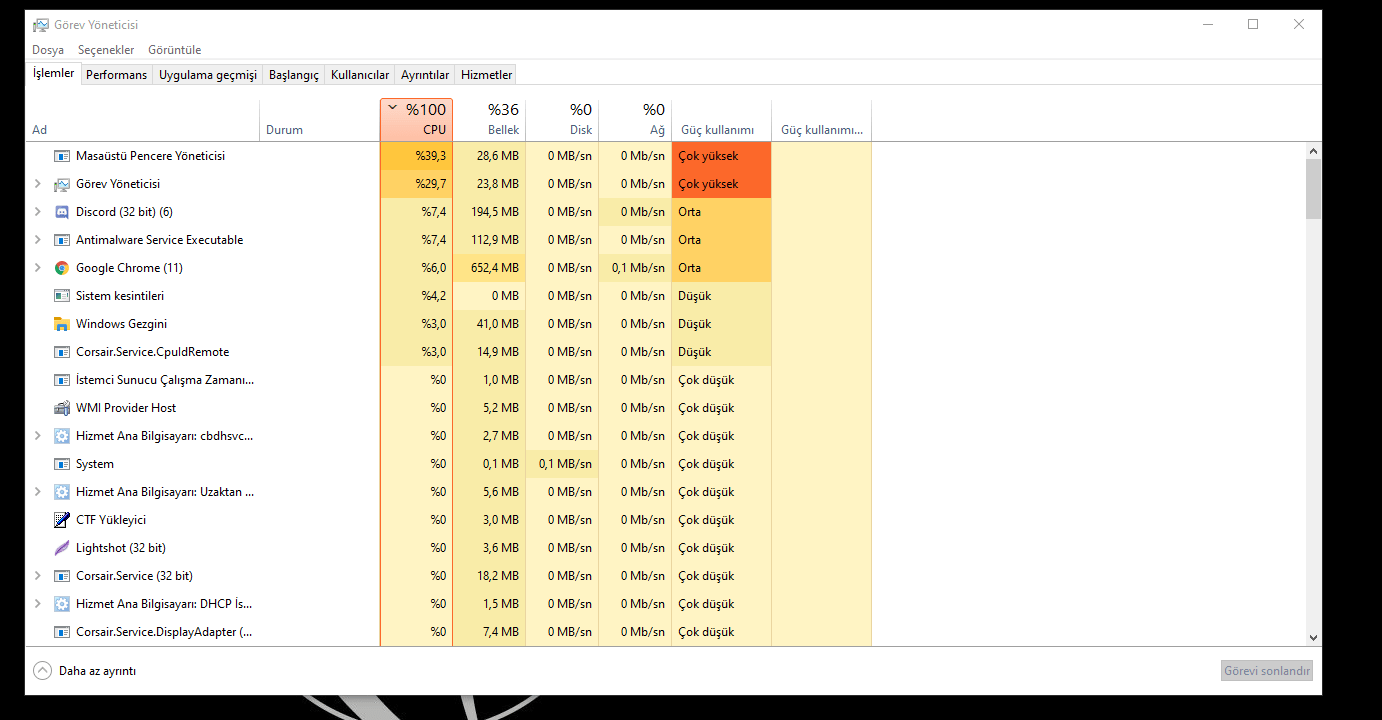Sort by the Disk column header

(x=563, y=120)
